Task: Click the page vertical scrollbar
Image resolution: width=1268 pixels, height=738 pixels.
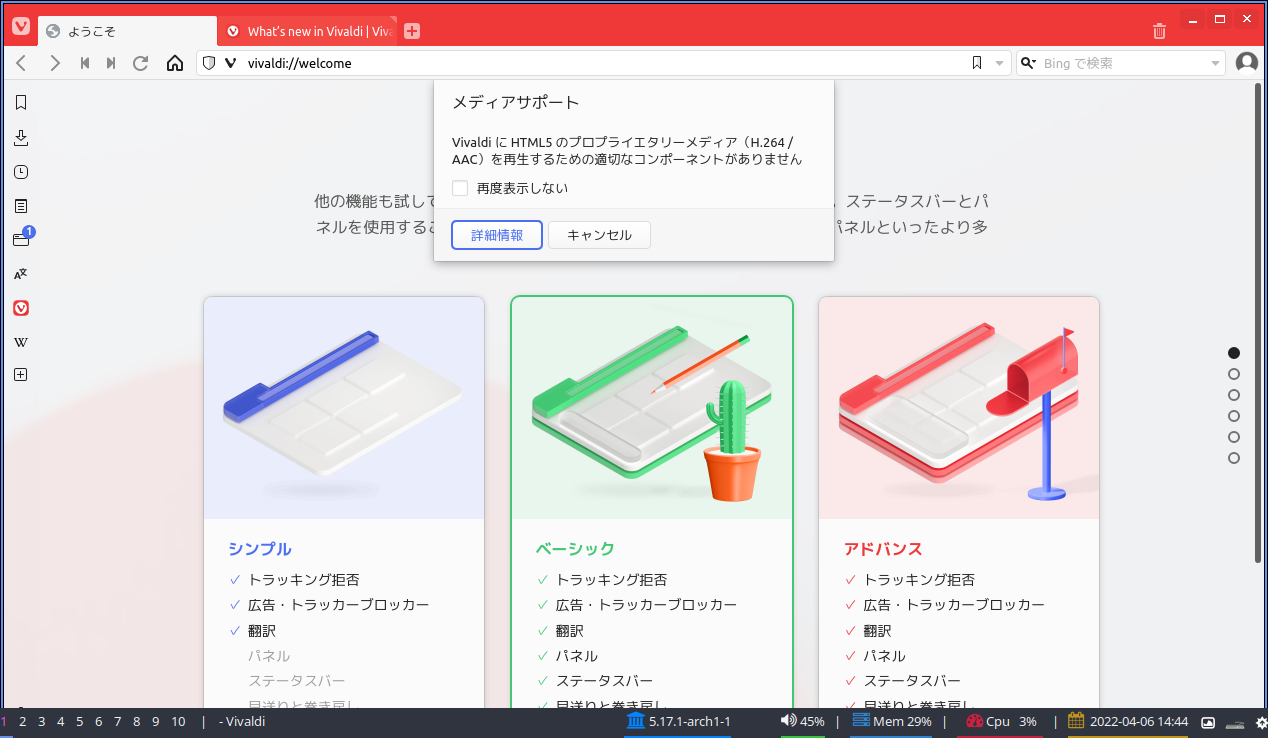Action: coord(1258,322)
